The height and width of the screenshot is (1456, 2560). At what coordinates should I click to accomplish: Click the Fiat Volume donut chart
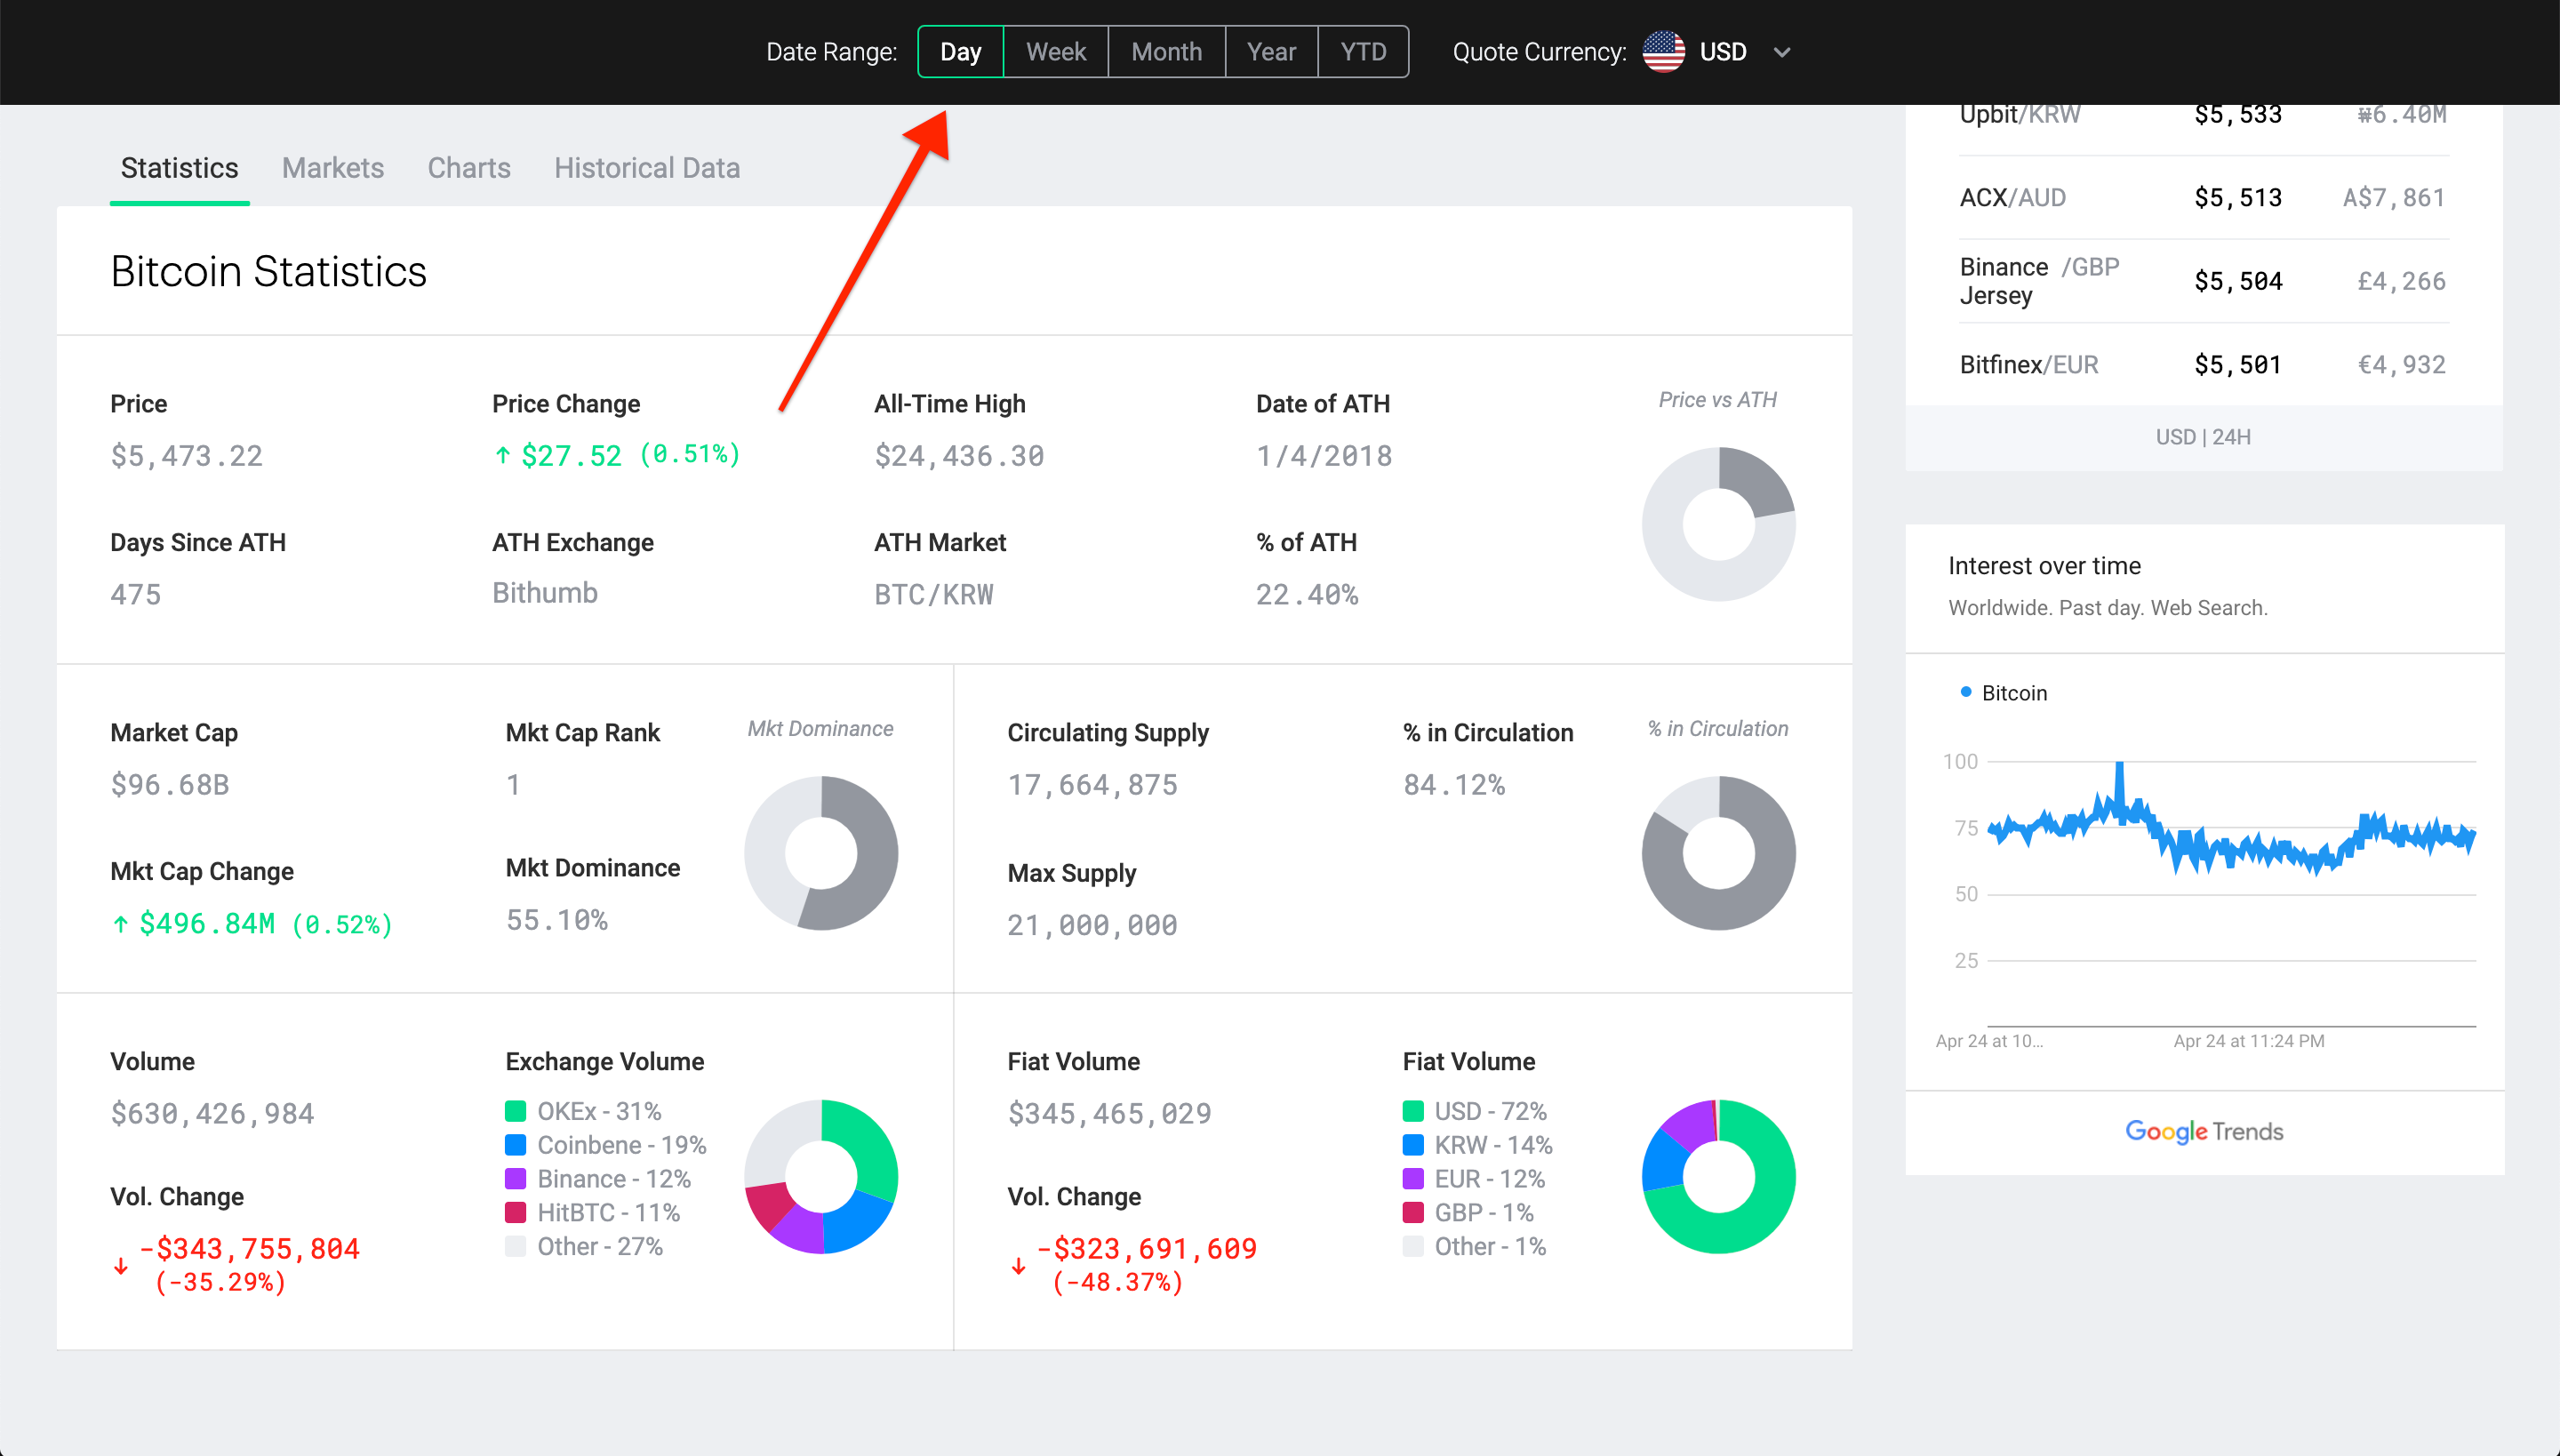click(x=1718, y=1176)
